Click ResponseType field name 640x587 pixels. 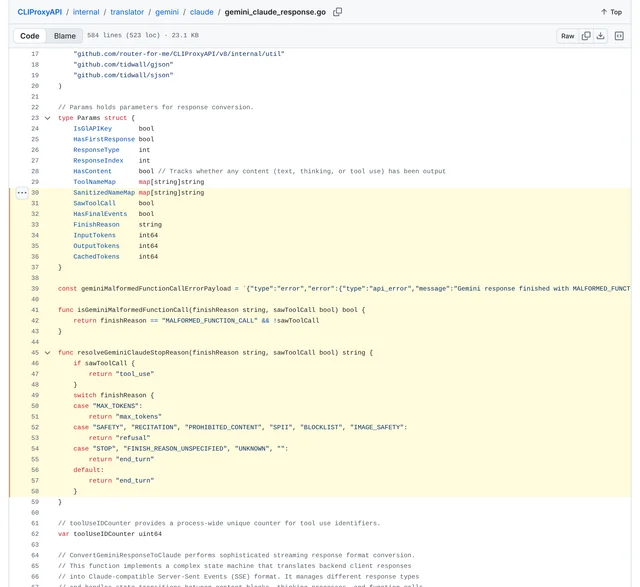click(x=96, y=150)
